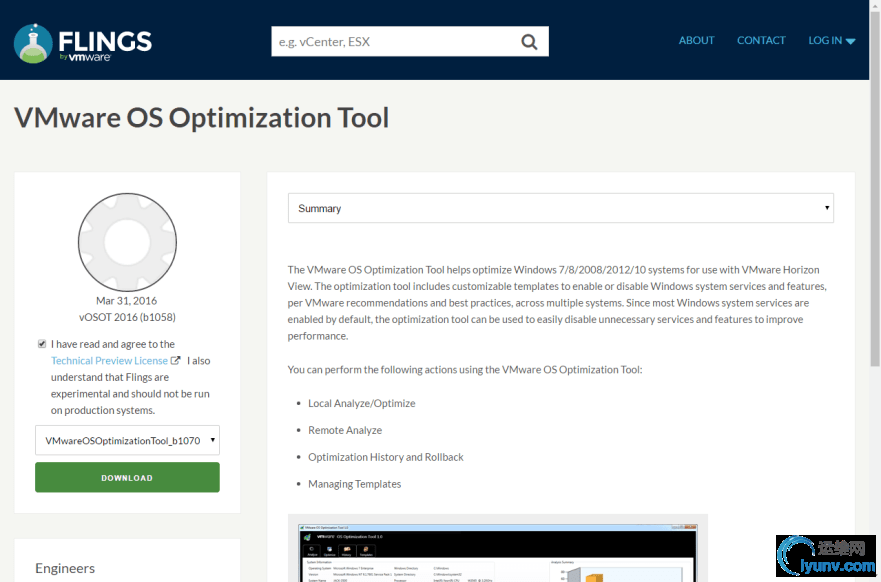Viewport: 881px width, 582px height.
Task: Click the gear fling avatar icon
Action: click(128, 242)
